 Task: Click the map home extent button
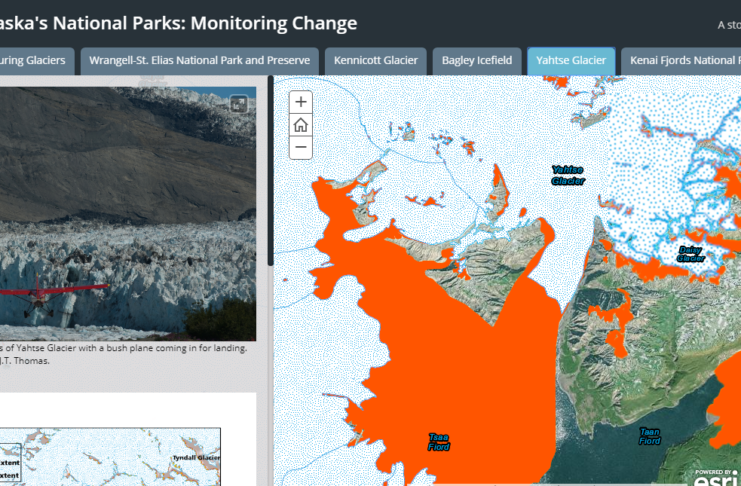[301, 125]
